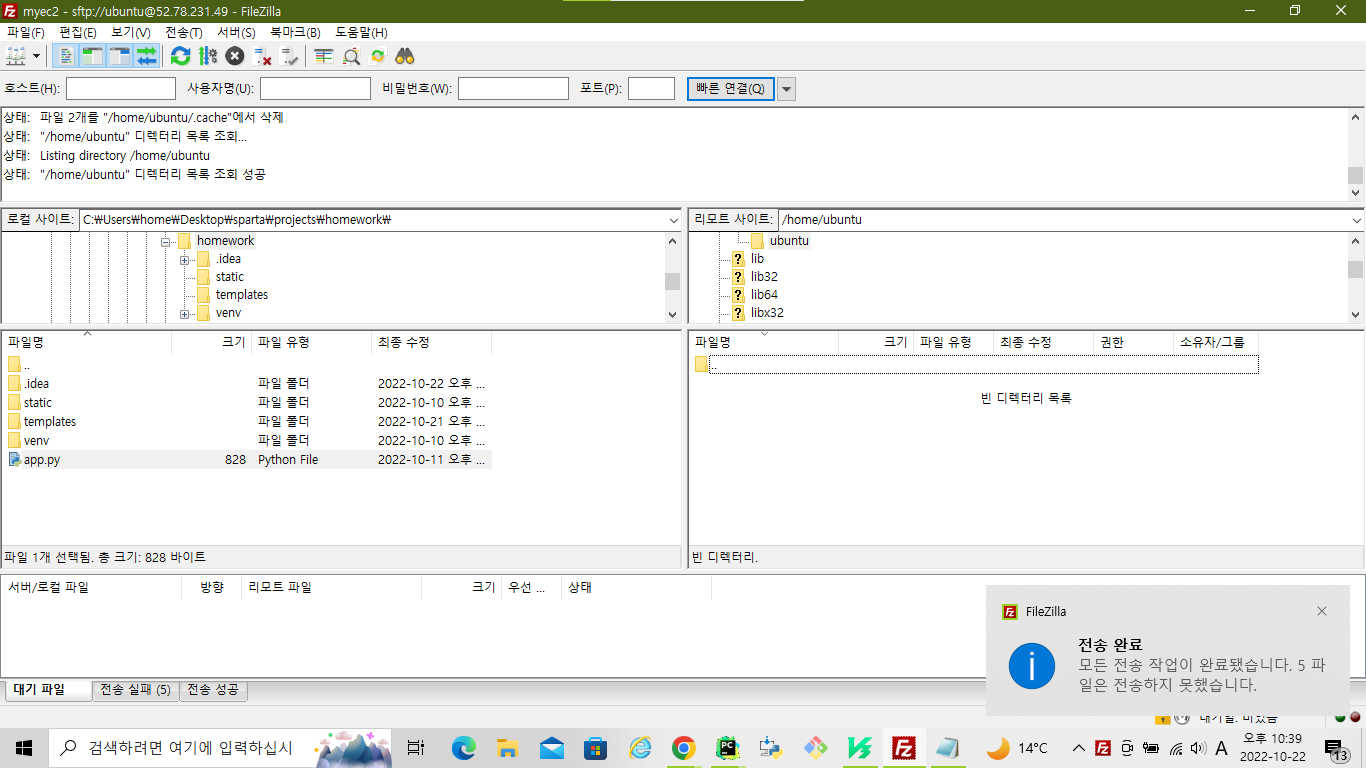The image size is (1366, 768).
Task: Sort local files by 크기 column
Action: coord(212,342)
